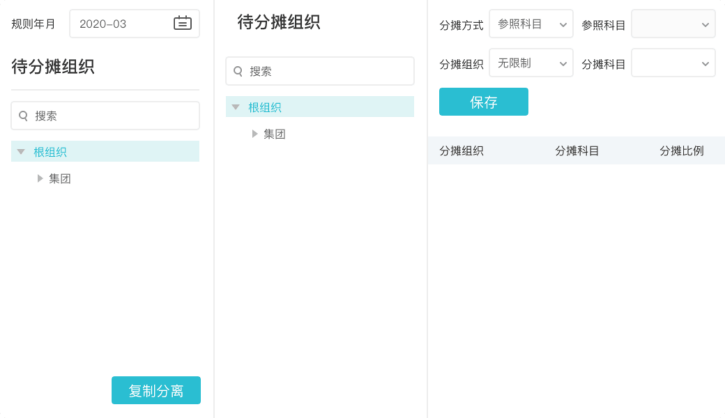This screenshot has width=725, height=418.
Task: Select 根组织 in the left tree
Action: pos(50,152)
